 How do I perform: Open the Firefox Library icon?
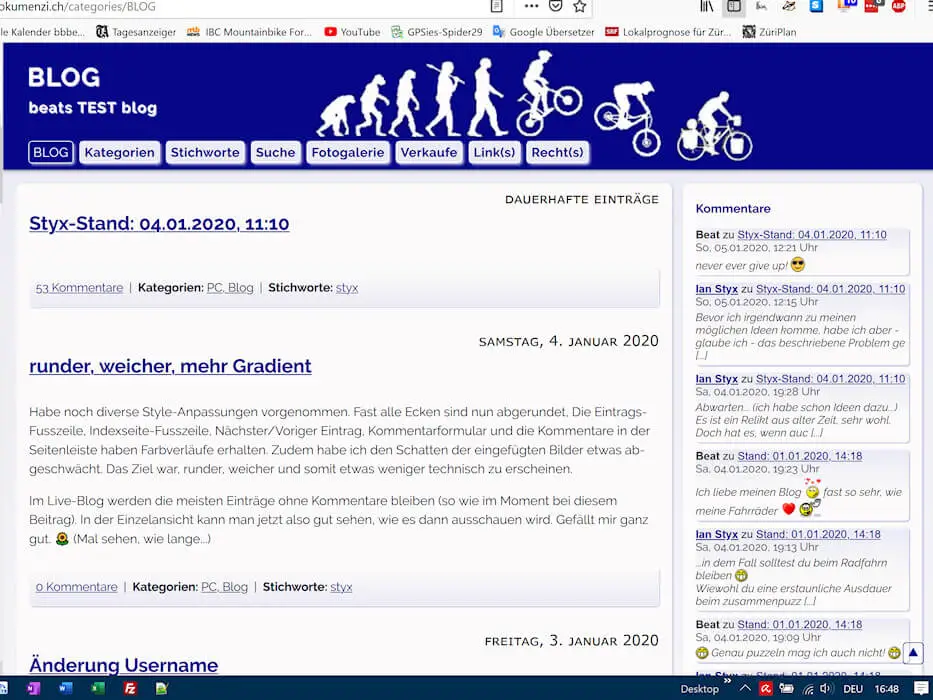[x=707, y=6]
